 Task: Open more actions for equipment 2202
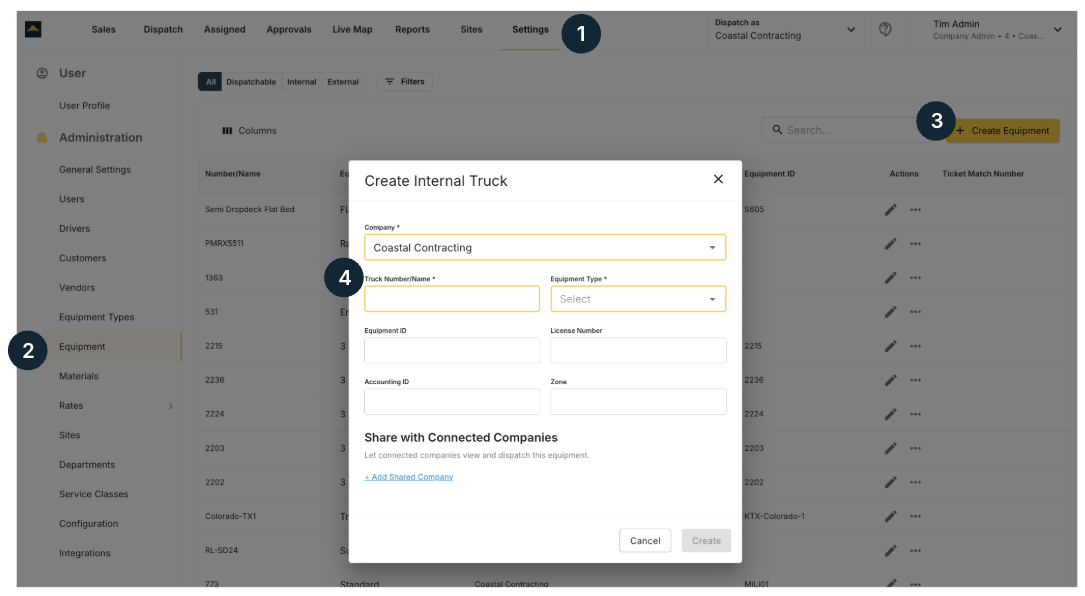[x=915, y=482]
